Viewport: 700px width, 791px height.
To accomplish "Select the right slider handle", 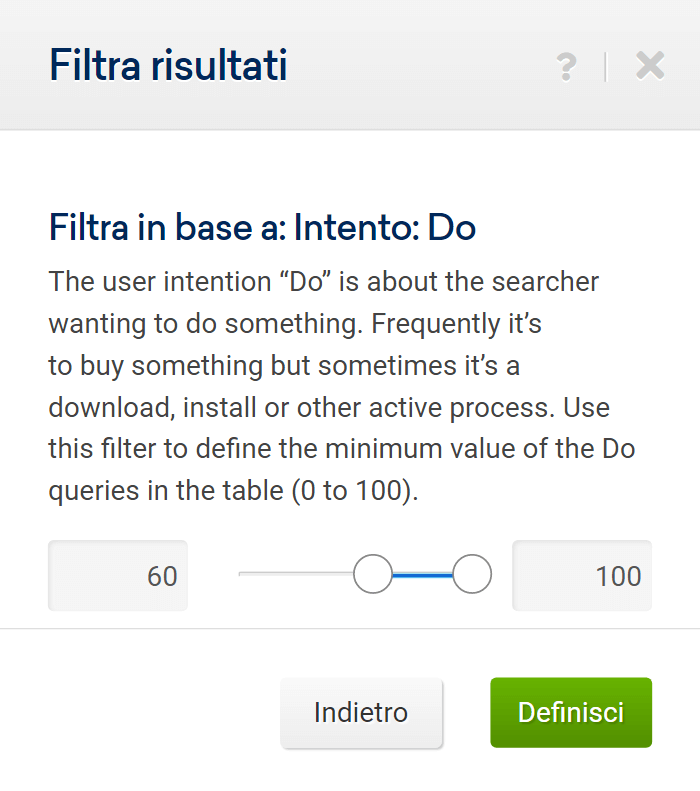I will pyautogui.click(x=472, y=575).
